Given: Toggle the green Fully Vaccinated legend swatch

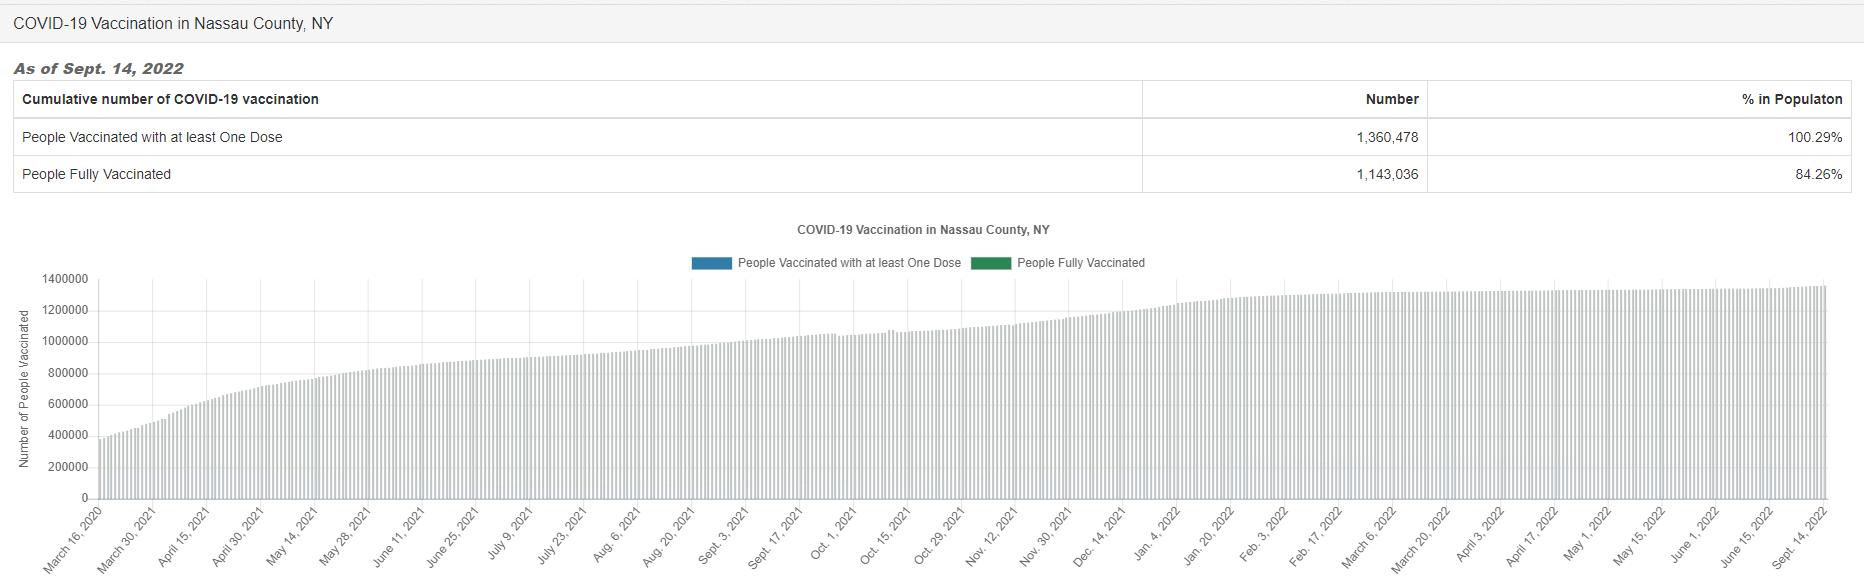Looking at the screenshot, I should [x=990, y=263].
